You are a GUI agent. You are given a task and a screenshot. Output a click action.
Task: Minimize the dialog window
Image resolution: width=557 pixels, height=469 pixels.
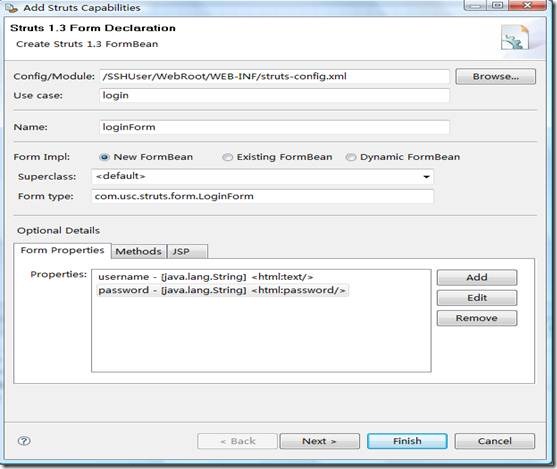coord(476,5)
